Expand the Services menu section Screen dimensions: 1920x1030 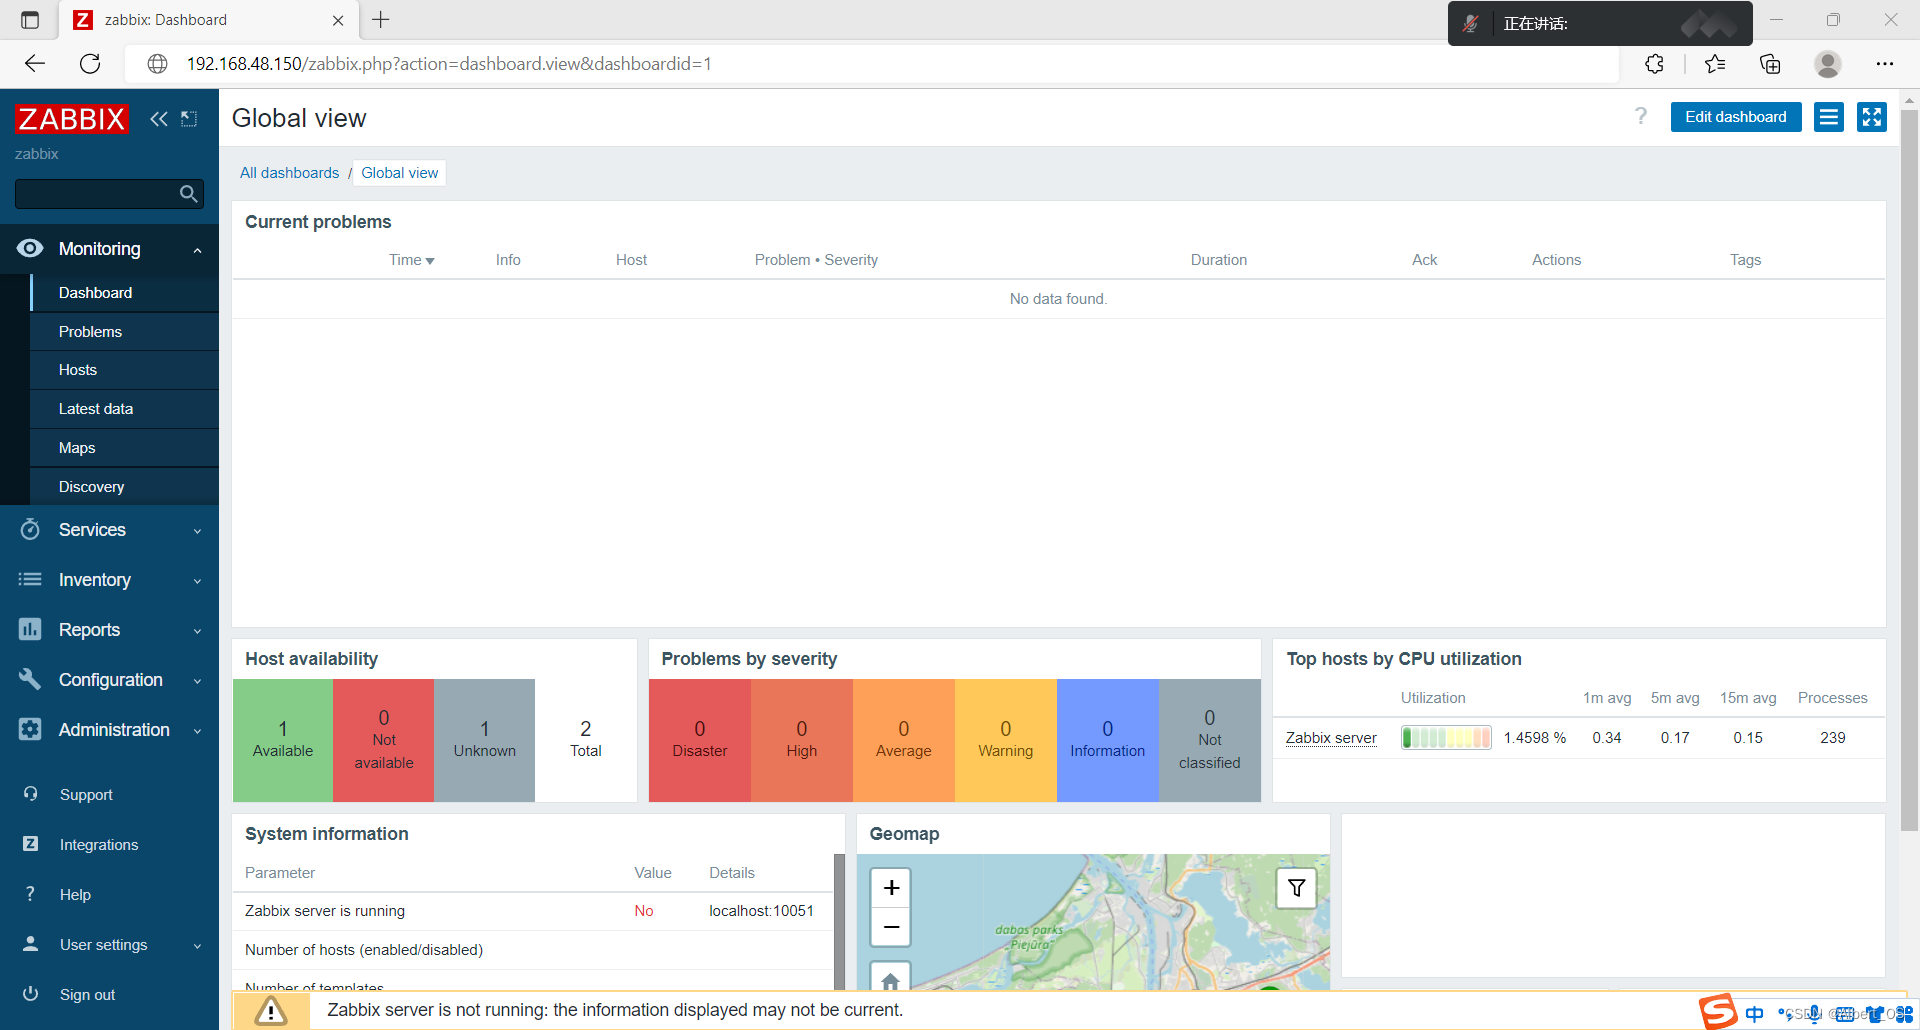(197, 531)
